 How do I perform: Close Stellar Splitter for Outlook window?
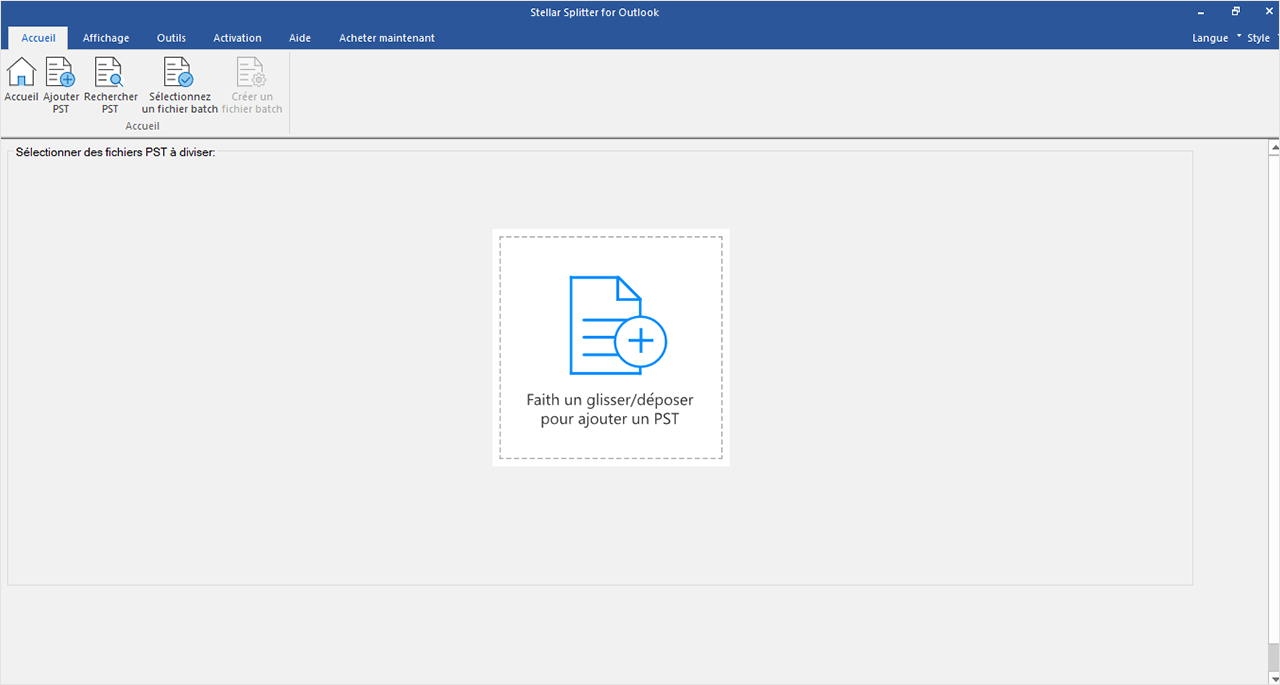click(1268, 12)
